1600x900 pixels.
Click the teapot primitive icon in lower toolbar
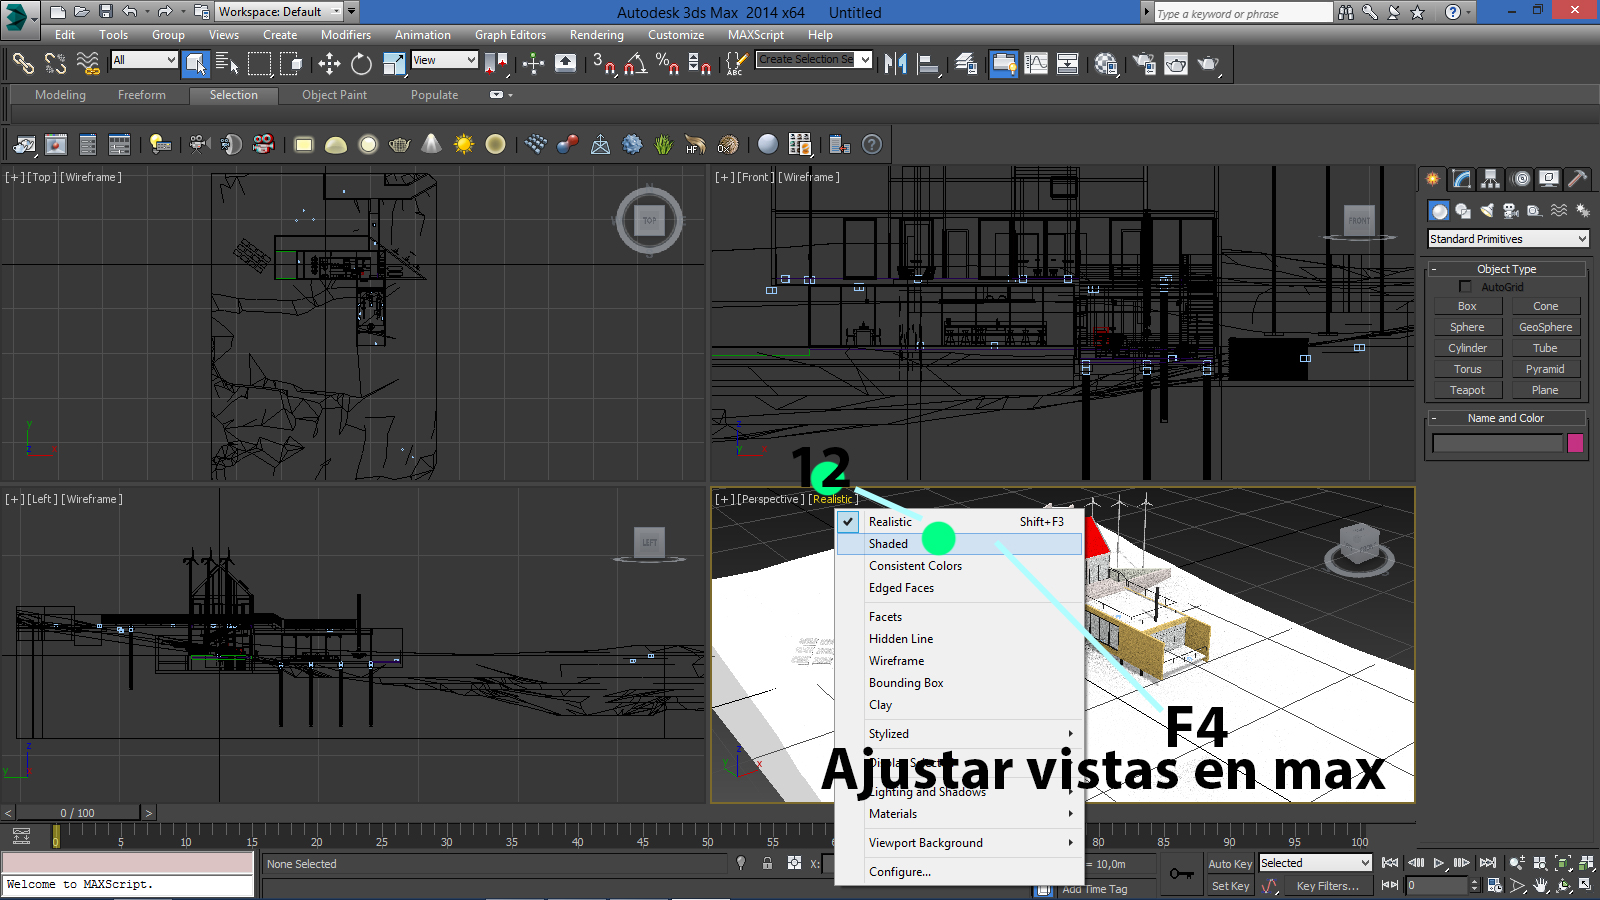pyautogui.click(x=399, y=144)
